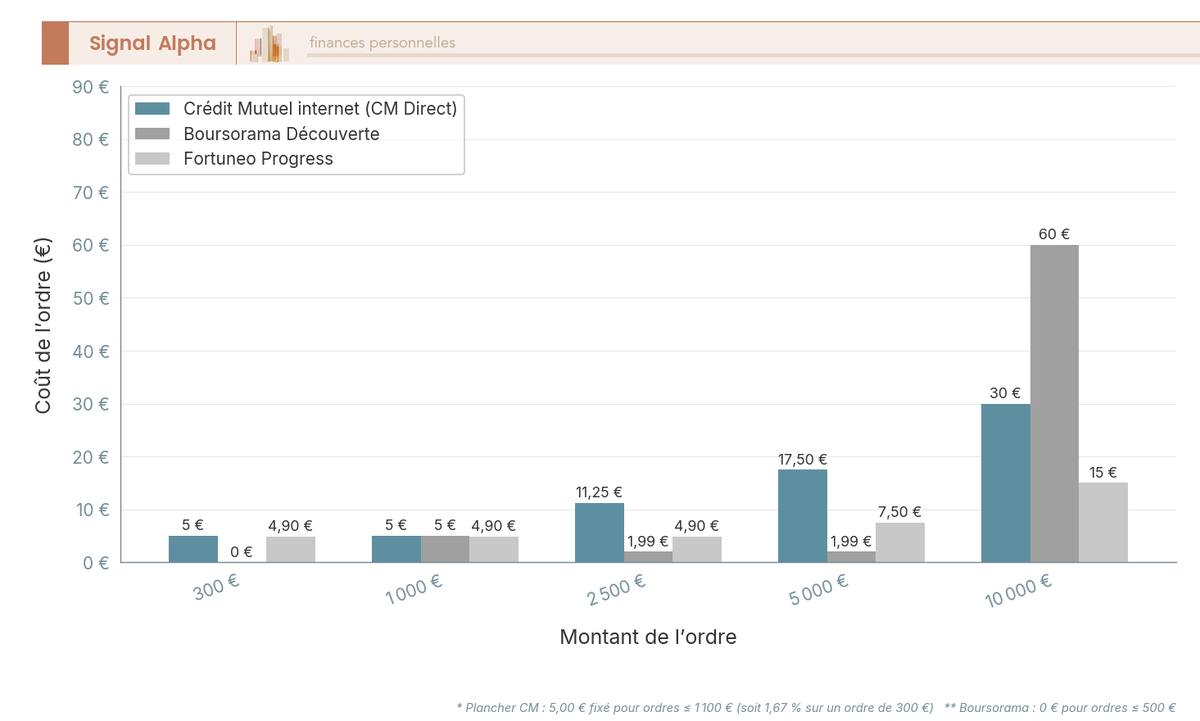The width and height of the screenshot is (1200, 721).
Task: Click the '17,50 €' value label
Action: [x=802, y=459]
